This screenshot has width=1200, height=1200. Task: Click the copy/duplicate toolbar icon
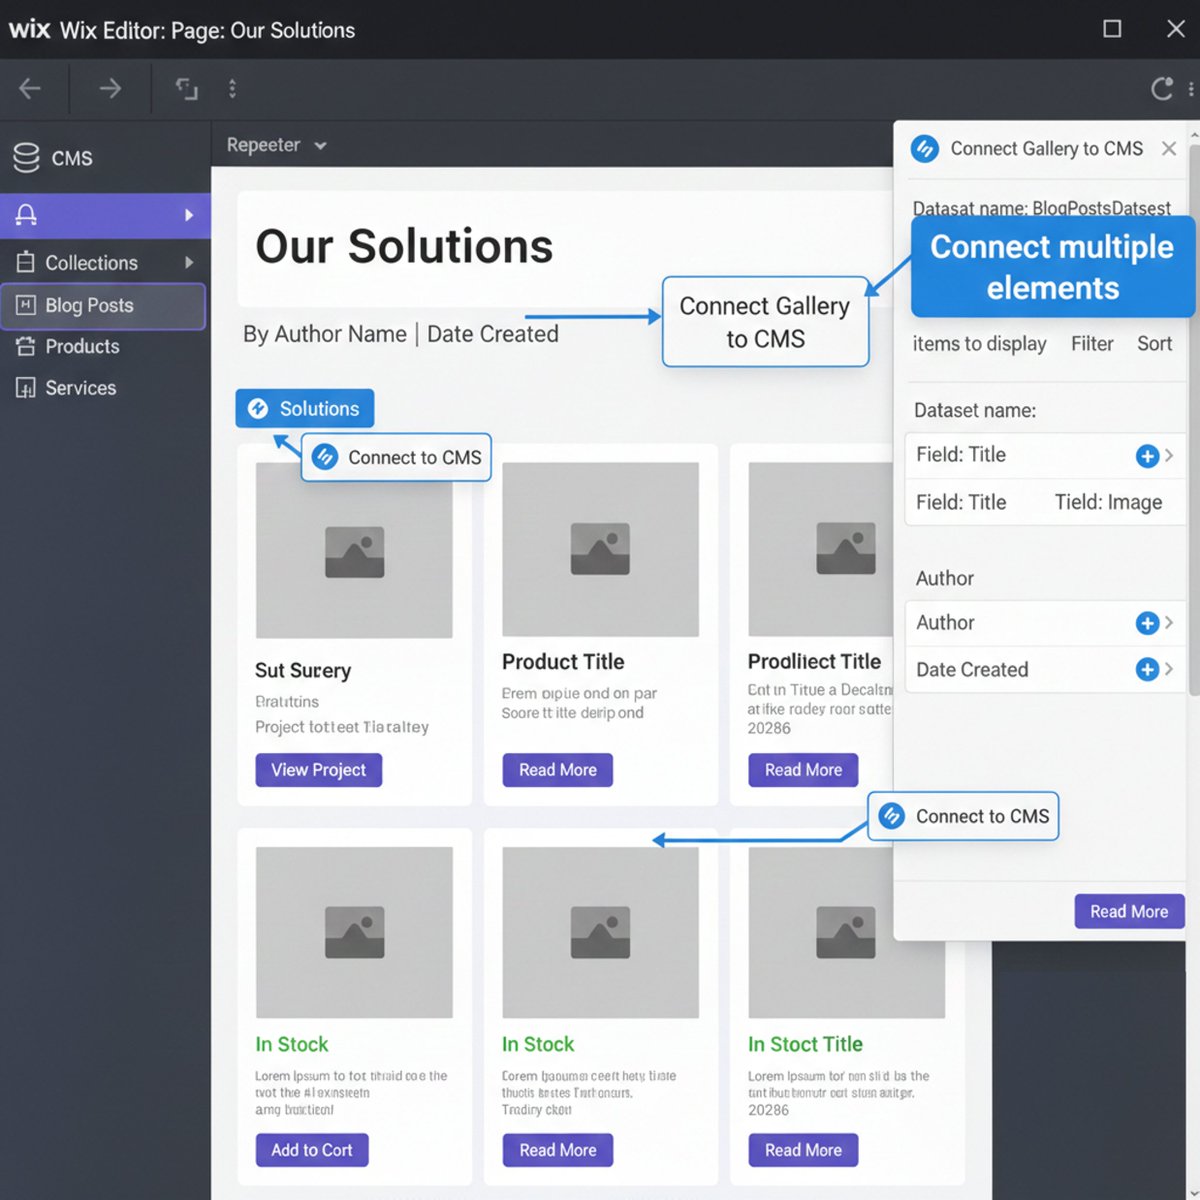(x=187, y=89)
